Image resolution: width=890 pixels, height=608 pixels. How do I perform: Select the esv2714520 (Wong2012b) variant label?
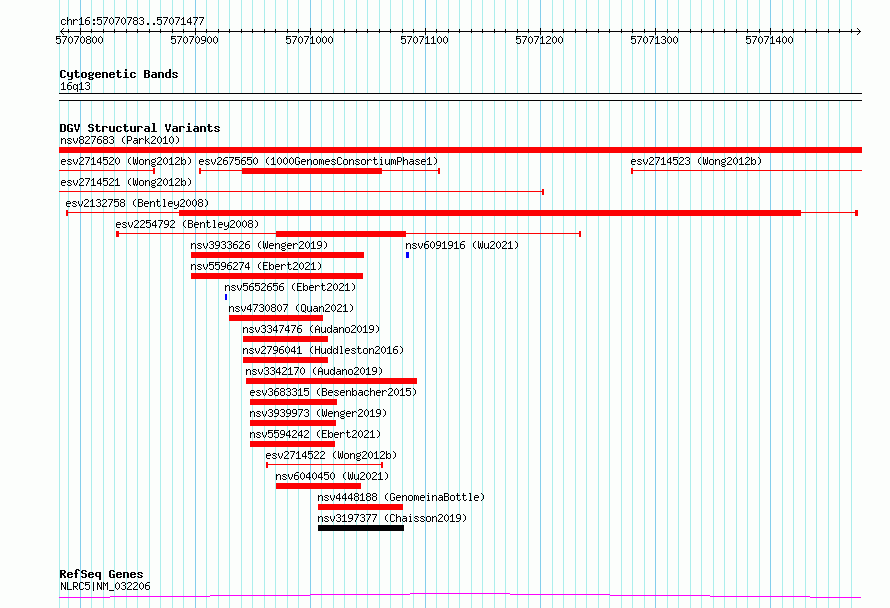pos(126,161)
